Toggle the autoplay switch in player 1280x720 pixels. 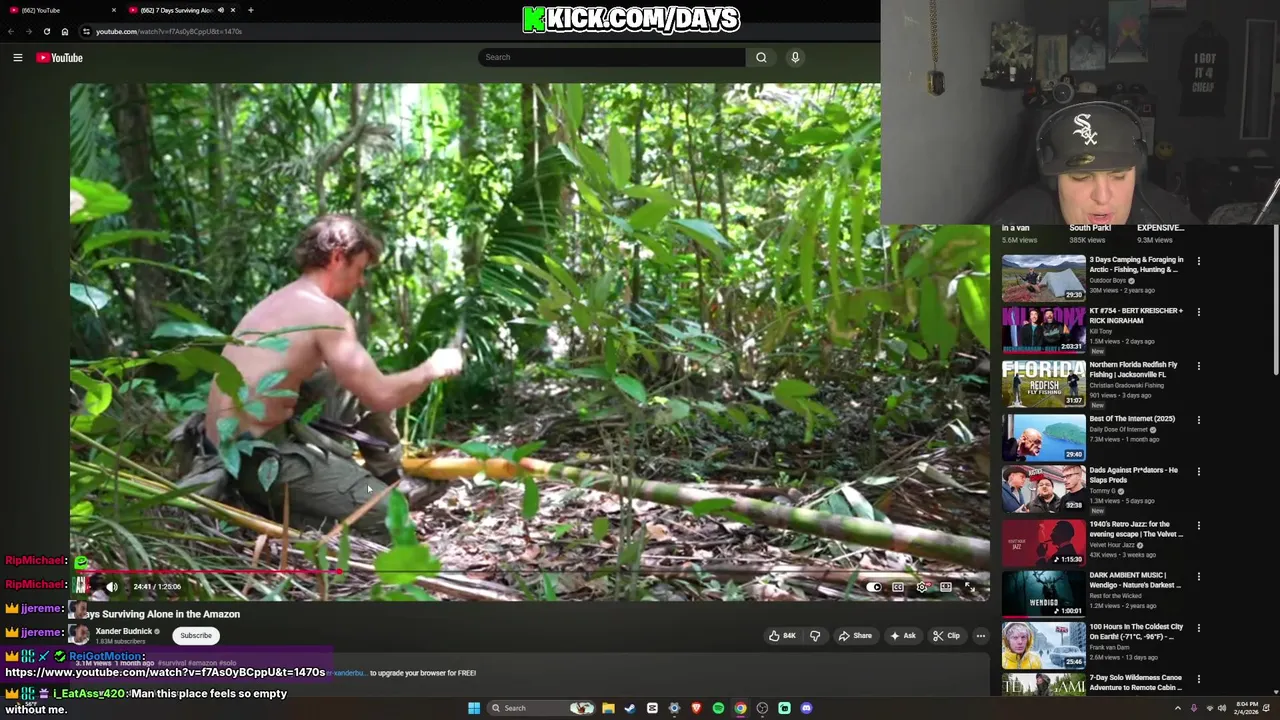pyautogui.click(x=874, y=587)
